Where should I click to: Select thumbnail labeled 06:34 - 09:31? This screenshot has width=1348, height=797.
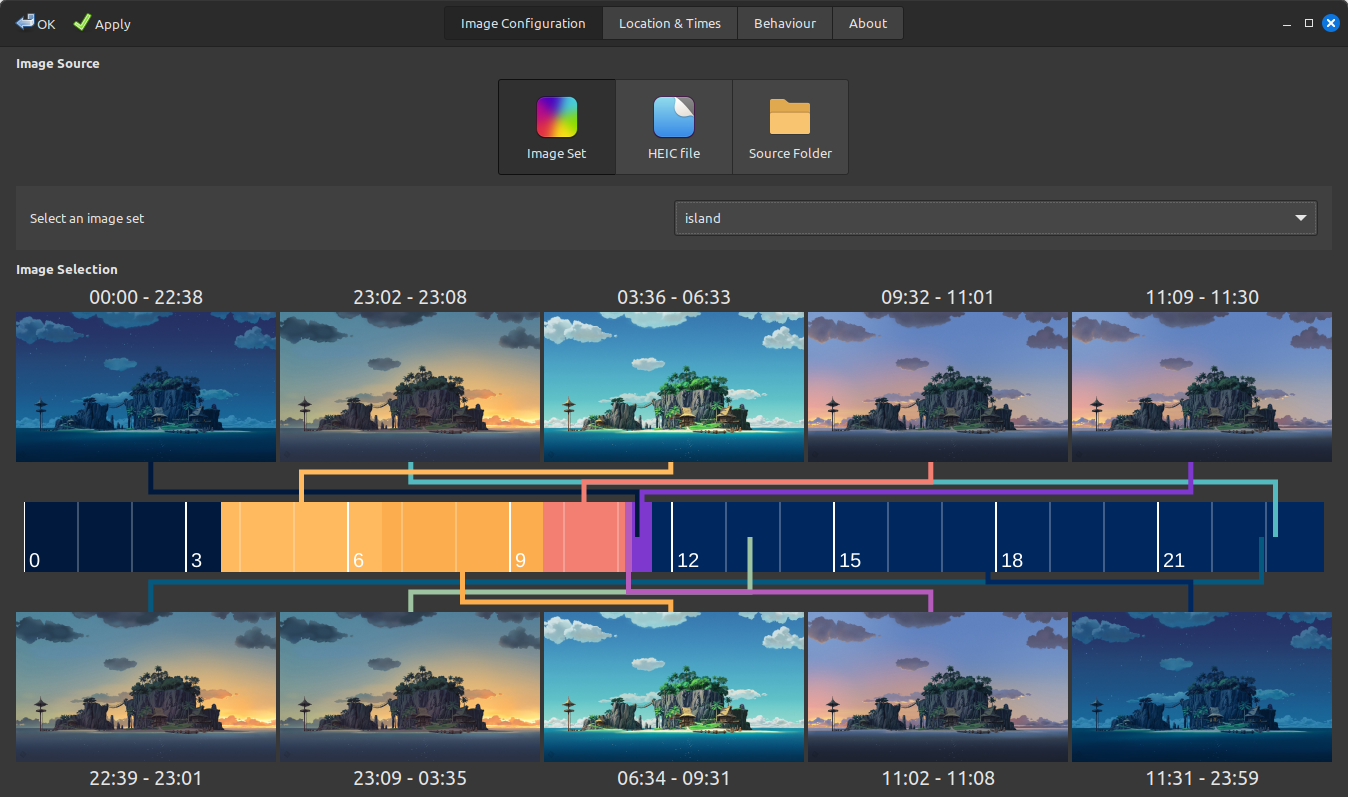pos(674,687)
